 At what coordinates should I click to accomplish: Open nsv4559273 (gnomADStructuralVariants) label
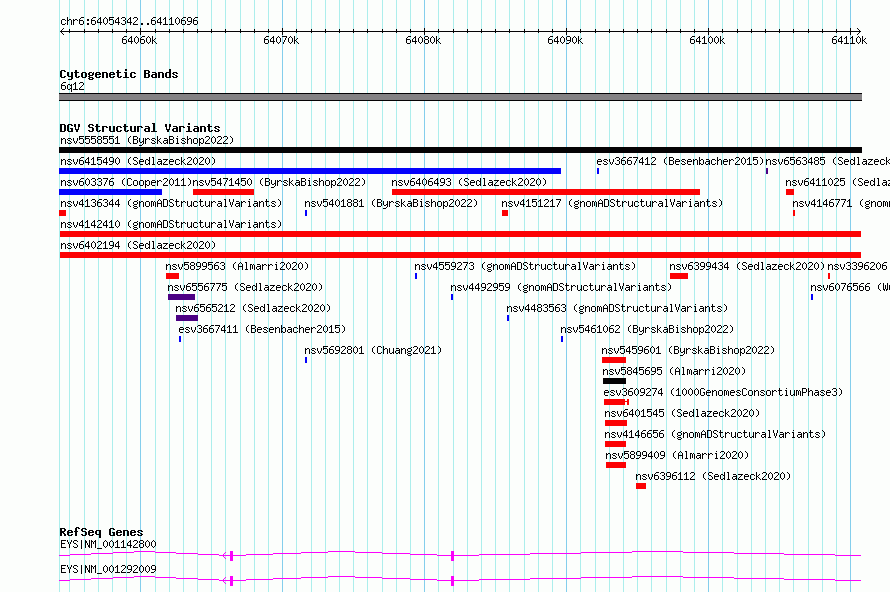pos(525,266)
